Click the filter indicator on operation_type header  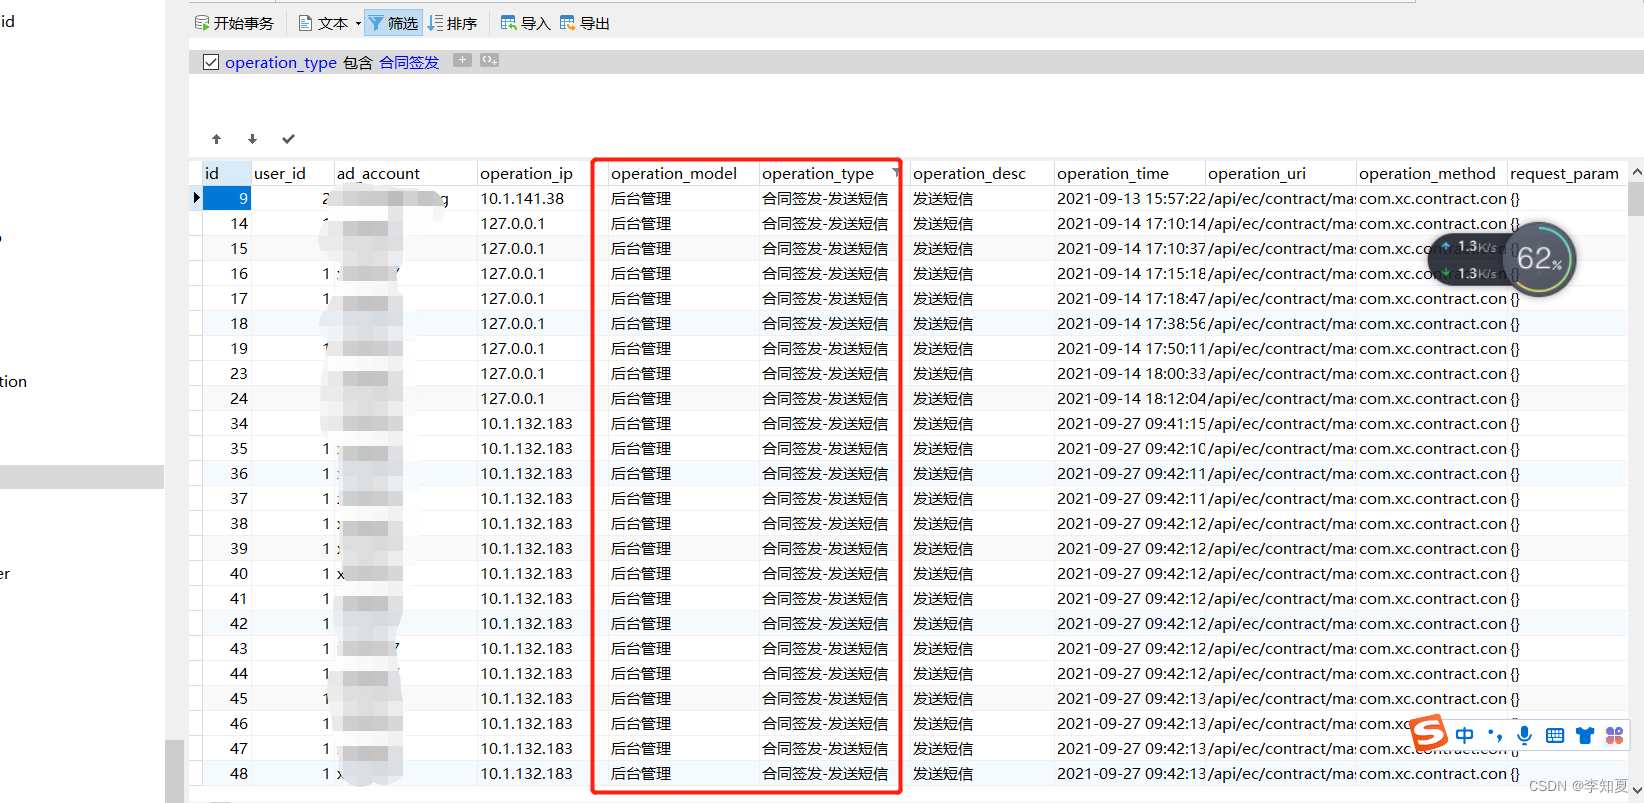[x=895, y=173]
